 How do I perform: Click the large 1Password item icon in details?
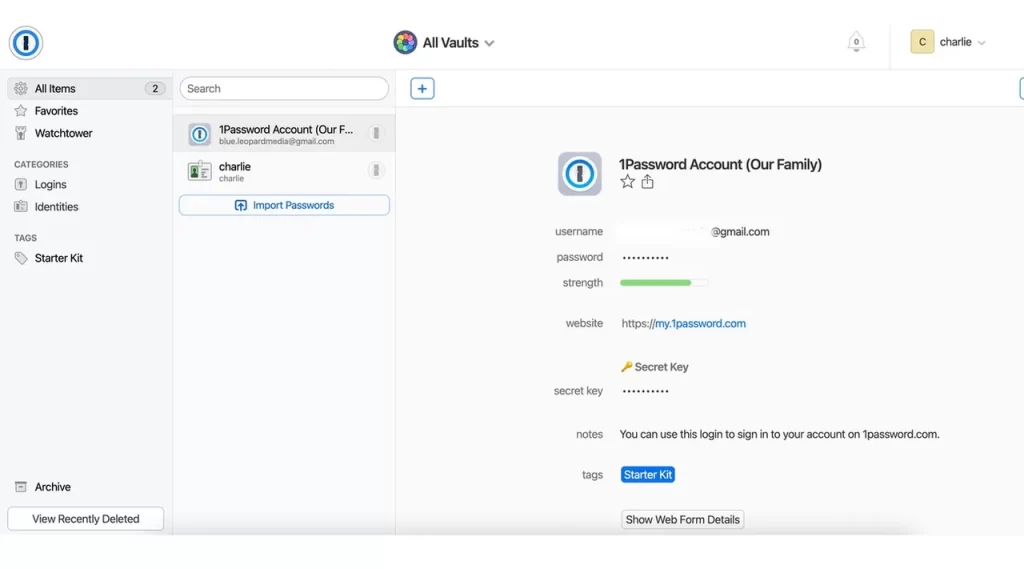pos(579,174)
